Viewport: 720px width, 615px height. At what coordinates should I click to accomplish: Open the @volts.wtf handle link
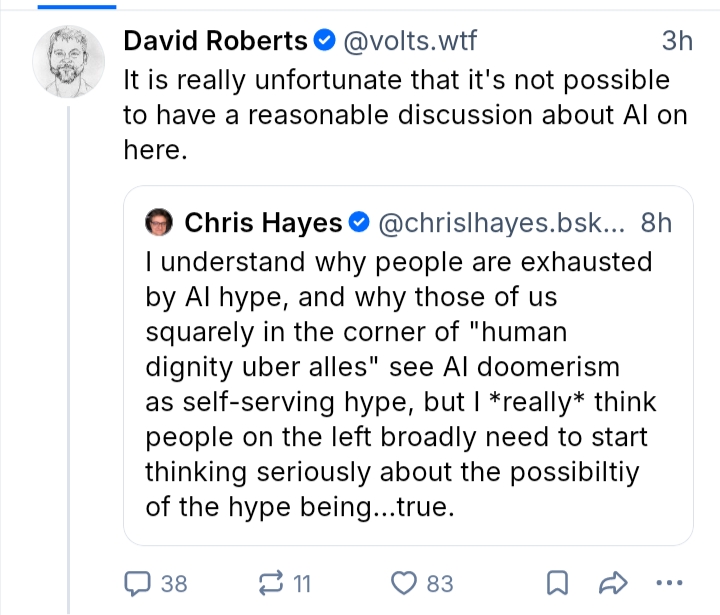(x=411, y=41)
